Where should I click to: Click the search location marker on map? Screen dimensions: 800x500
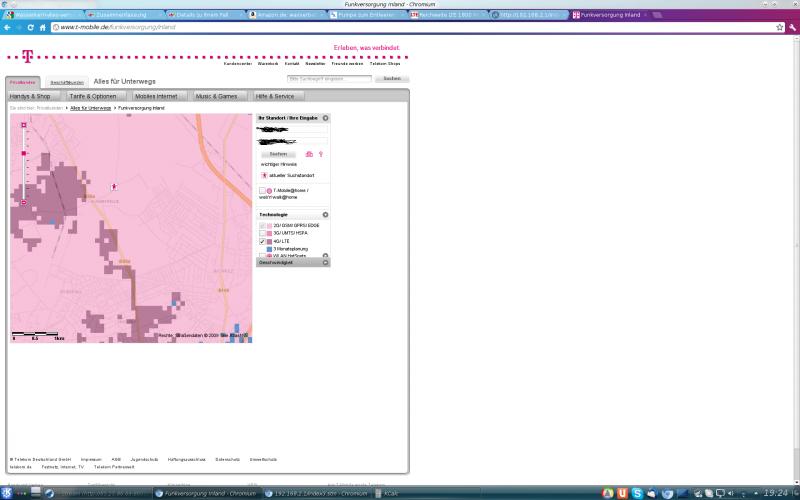pyautogui.click(x=114, y=187)
